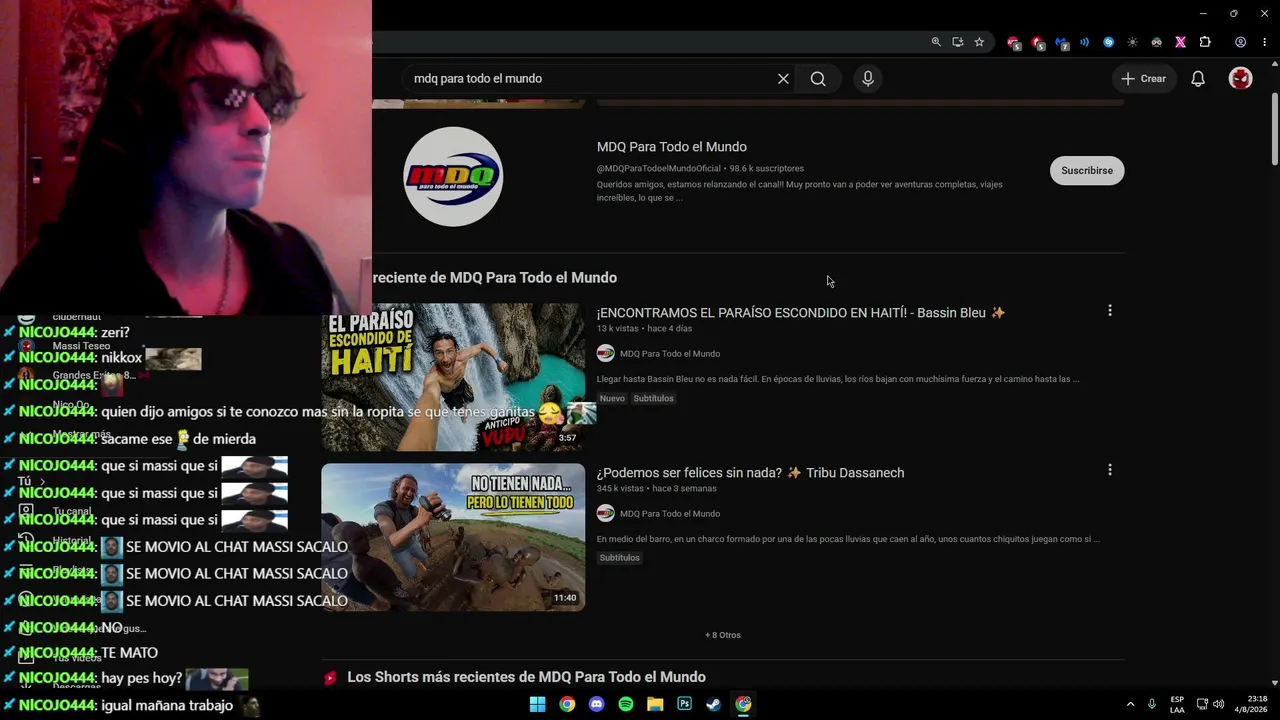1280x720 pixels.
Task: Open File Explorer from the taskbar
Action: 655,704
